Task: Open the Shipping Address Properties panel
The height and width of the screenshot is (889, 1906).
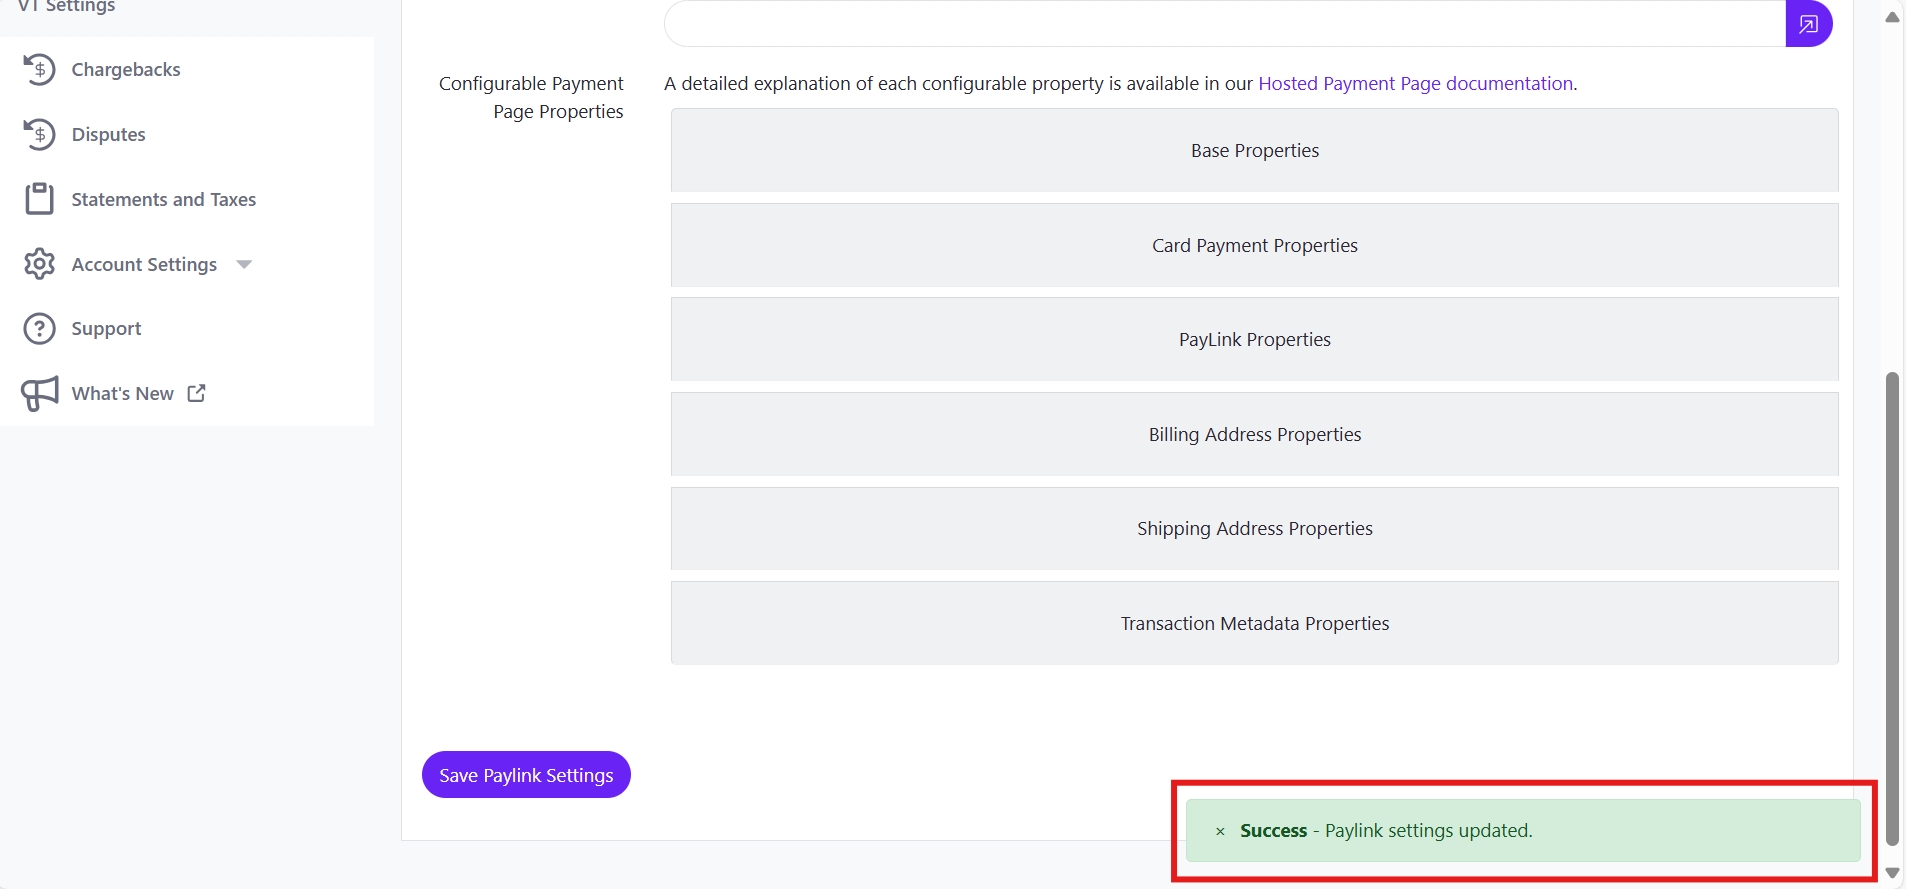Action: click(1254, 528)
